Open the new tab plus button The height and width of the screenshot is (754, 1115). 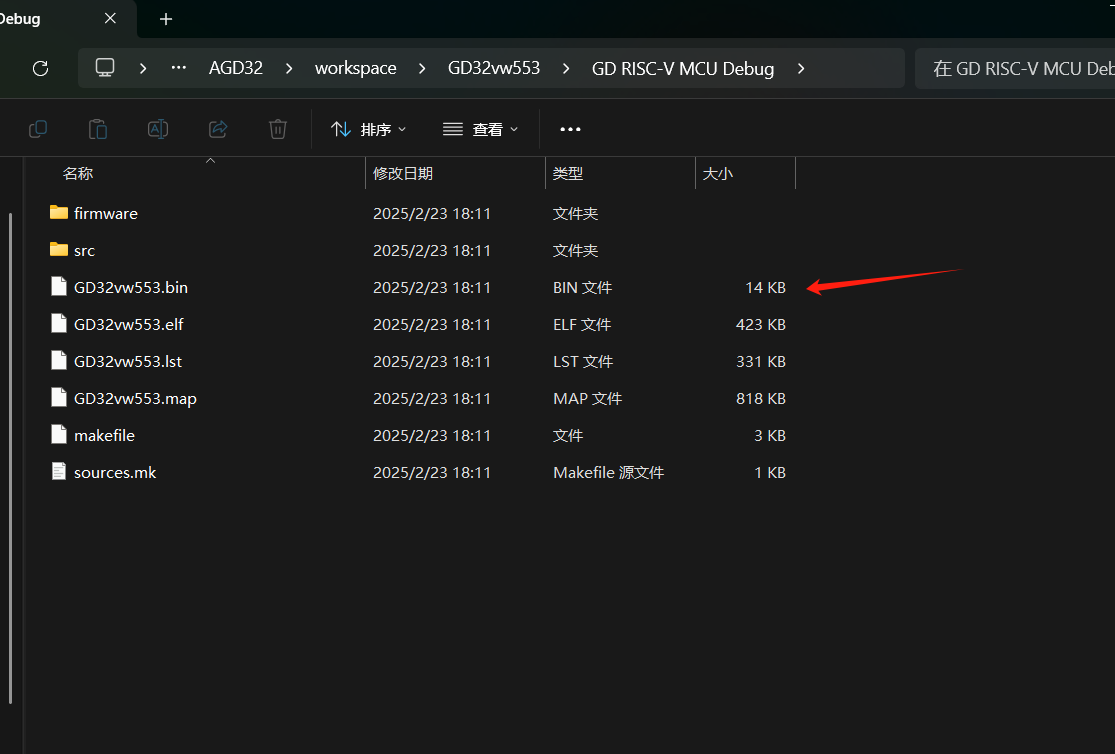pyautogui.click(x=166, y=19)
